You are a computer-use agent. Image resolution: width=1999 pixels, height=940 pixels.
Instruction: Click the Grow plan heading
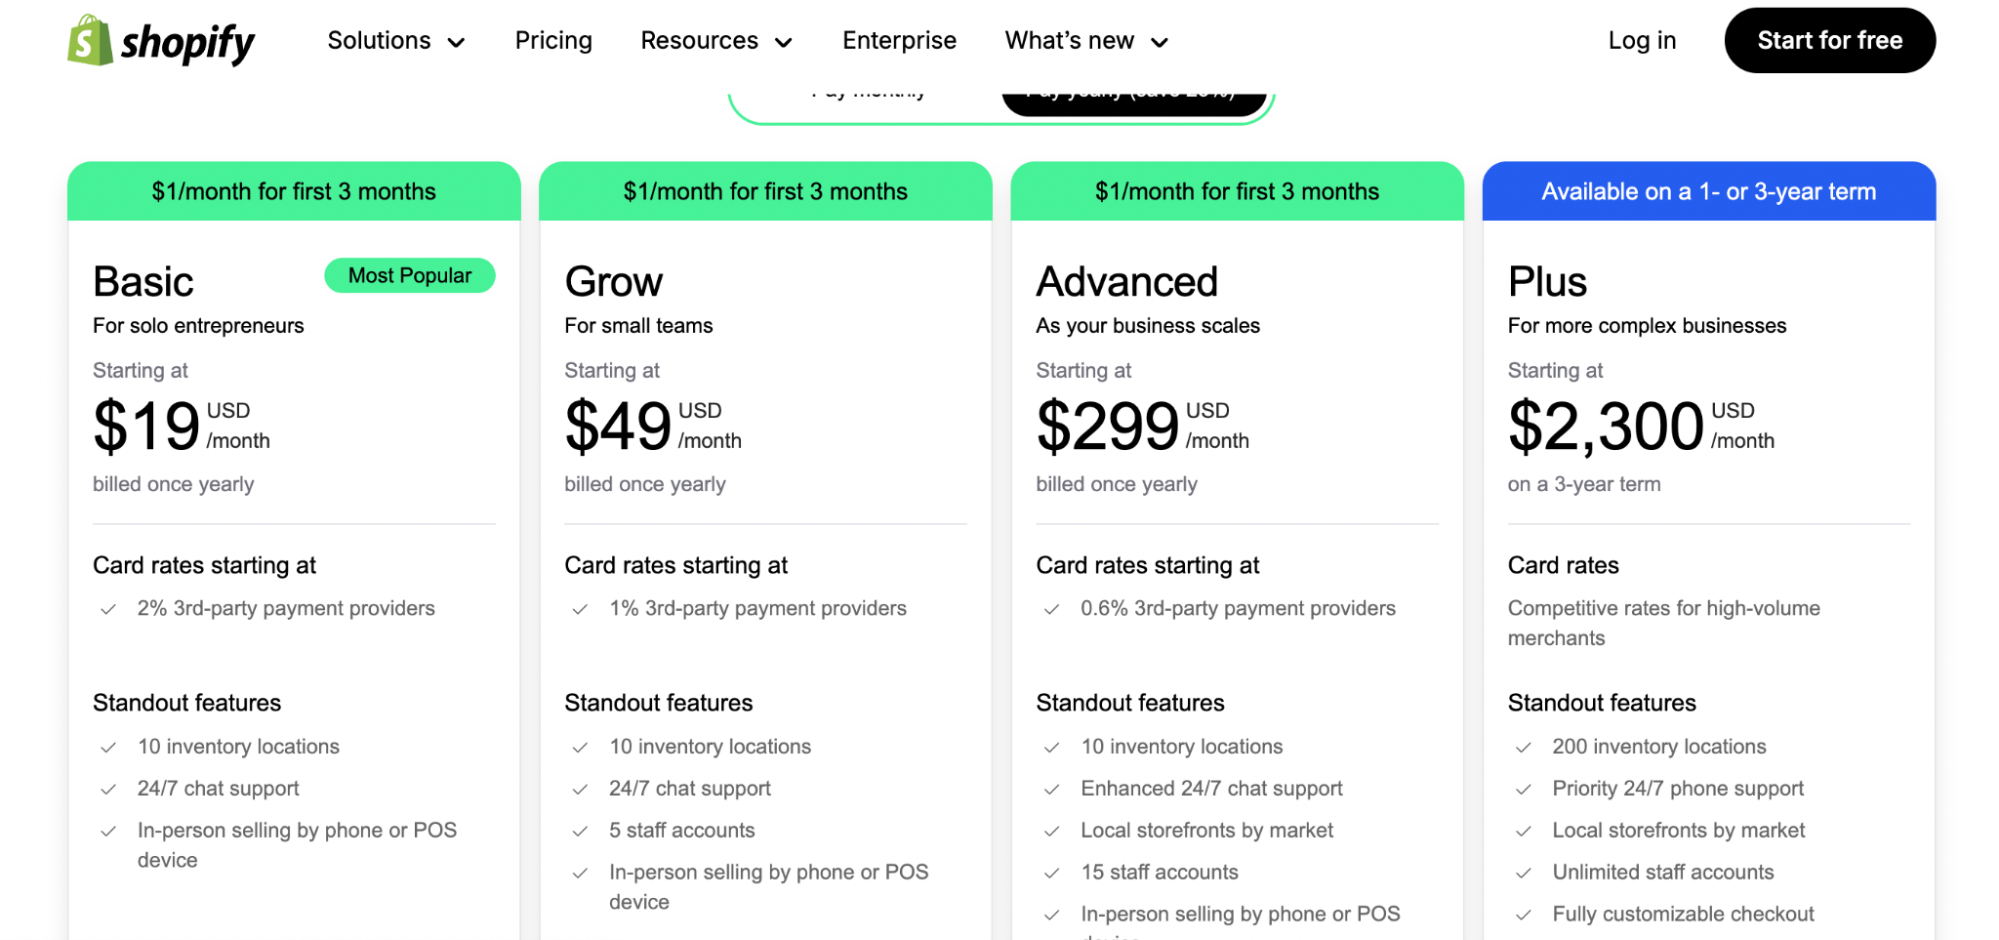click(613, 282)
